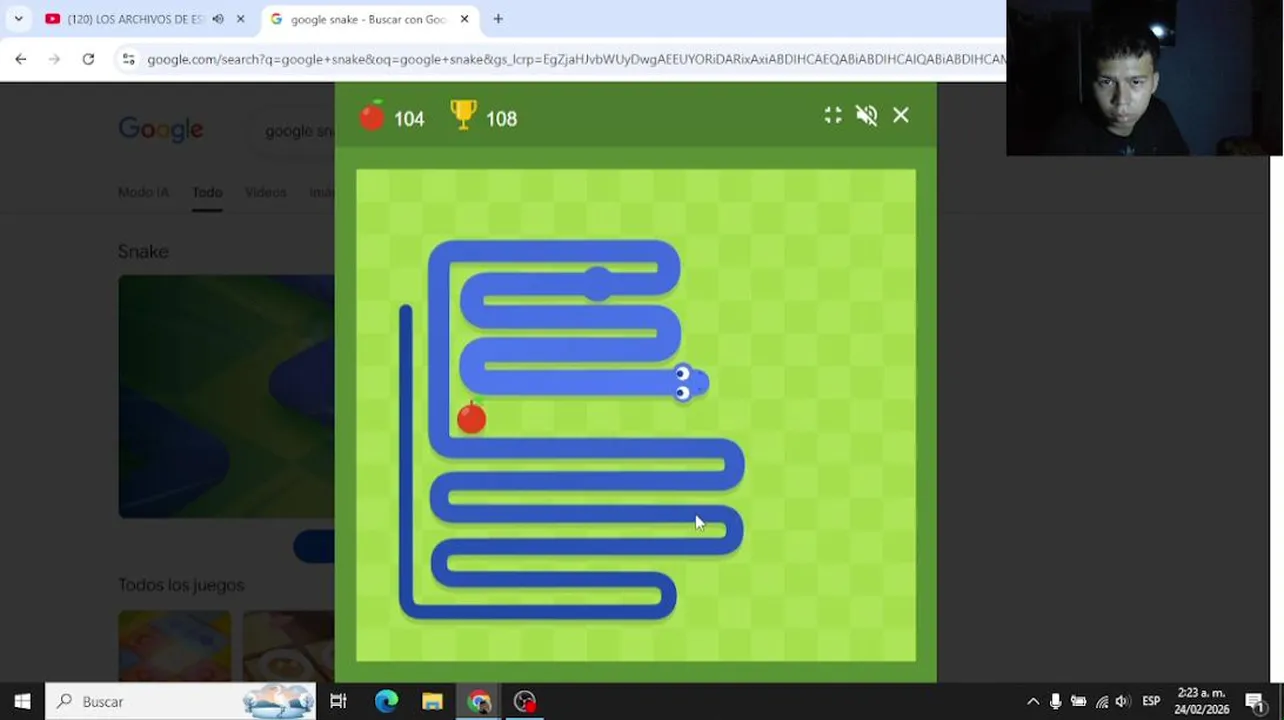
Task: Click the Buscar taskbar search box
Action: [181, 701]
